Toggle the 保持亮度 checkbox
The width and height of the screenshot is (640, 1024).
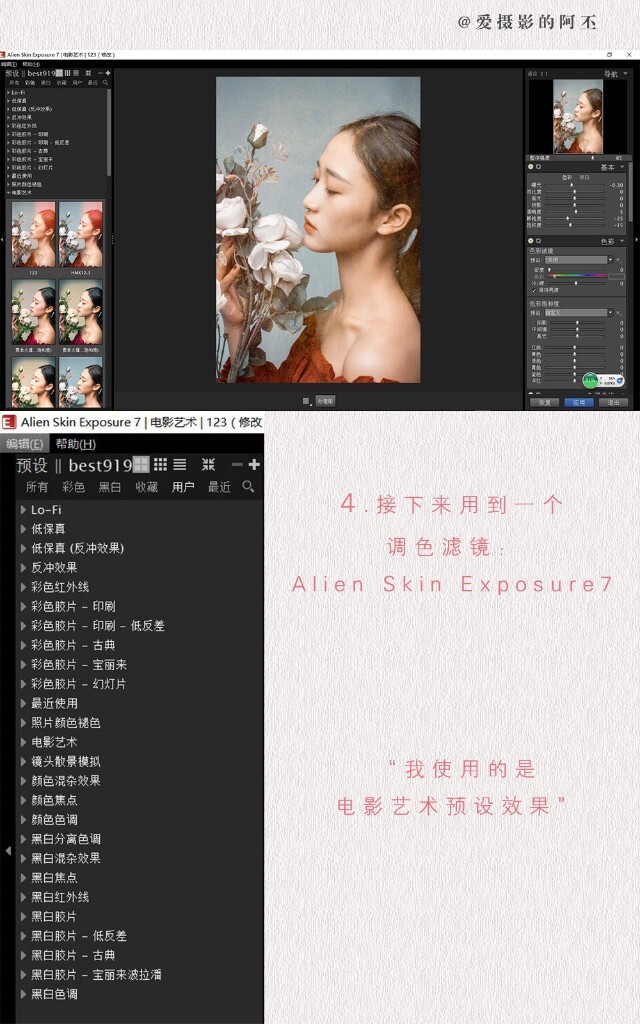534,291
